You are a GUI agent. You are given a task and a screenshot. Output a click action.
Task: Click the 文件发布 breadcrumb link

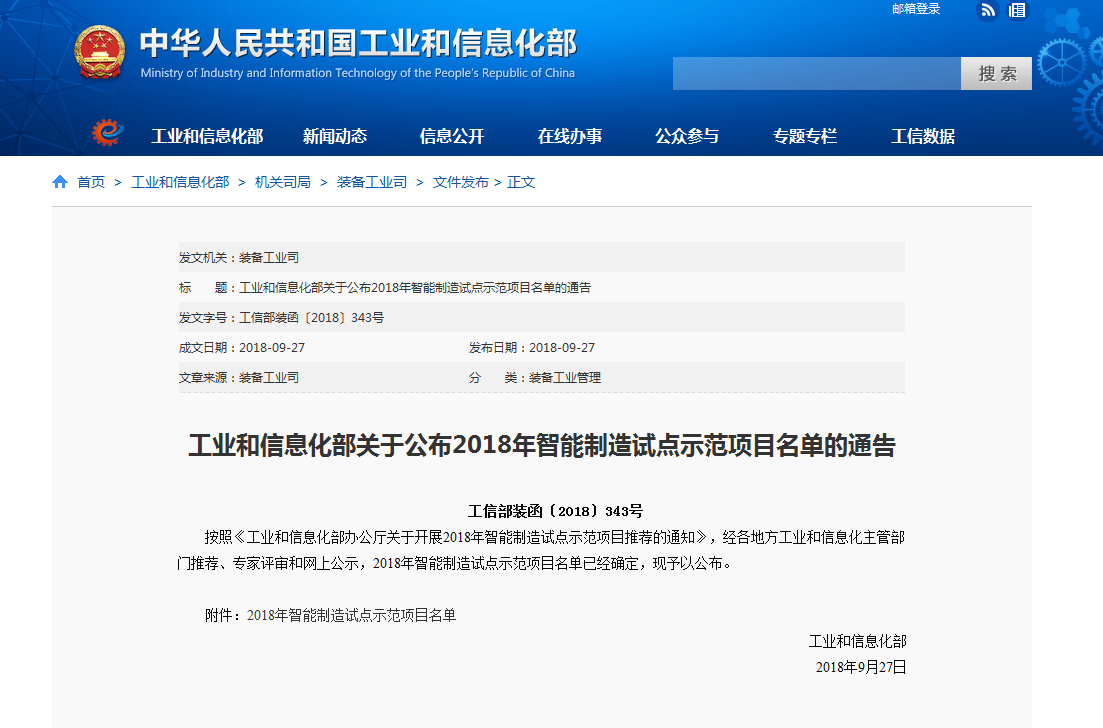click(x=461, y=182)
